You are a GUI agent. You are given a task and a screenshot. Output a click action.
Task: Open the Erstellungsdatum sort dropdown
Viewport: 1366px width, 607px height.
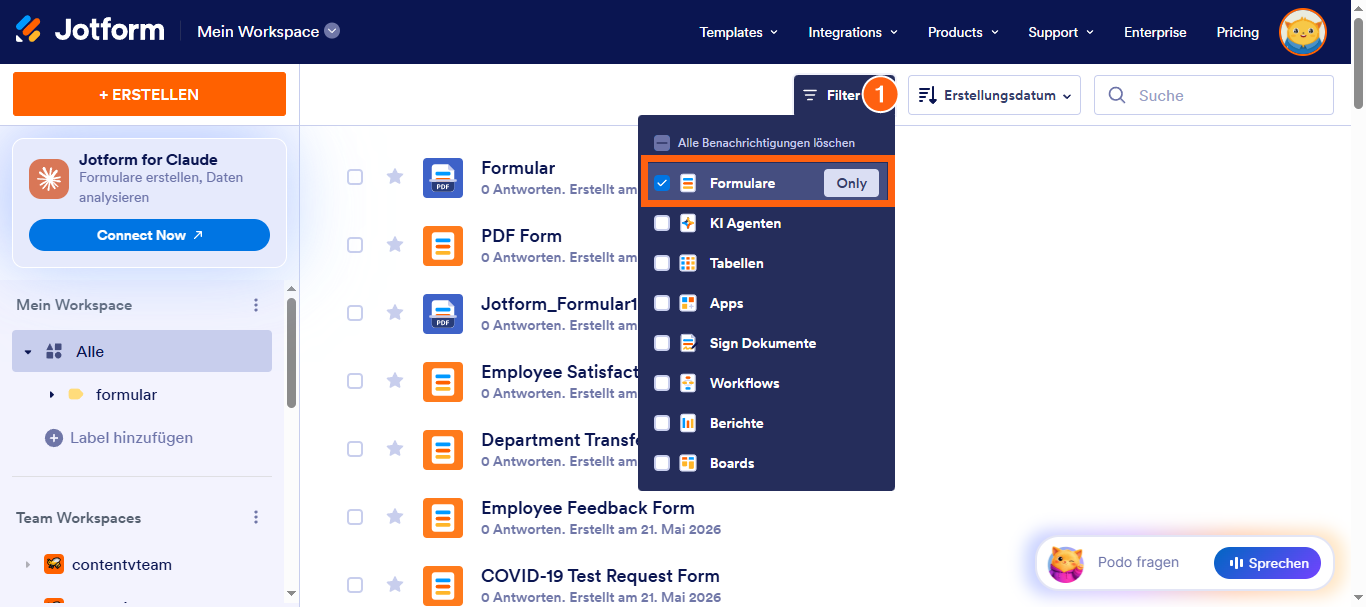pos(994,95)
